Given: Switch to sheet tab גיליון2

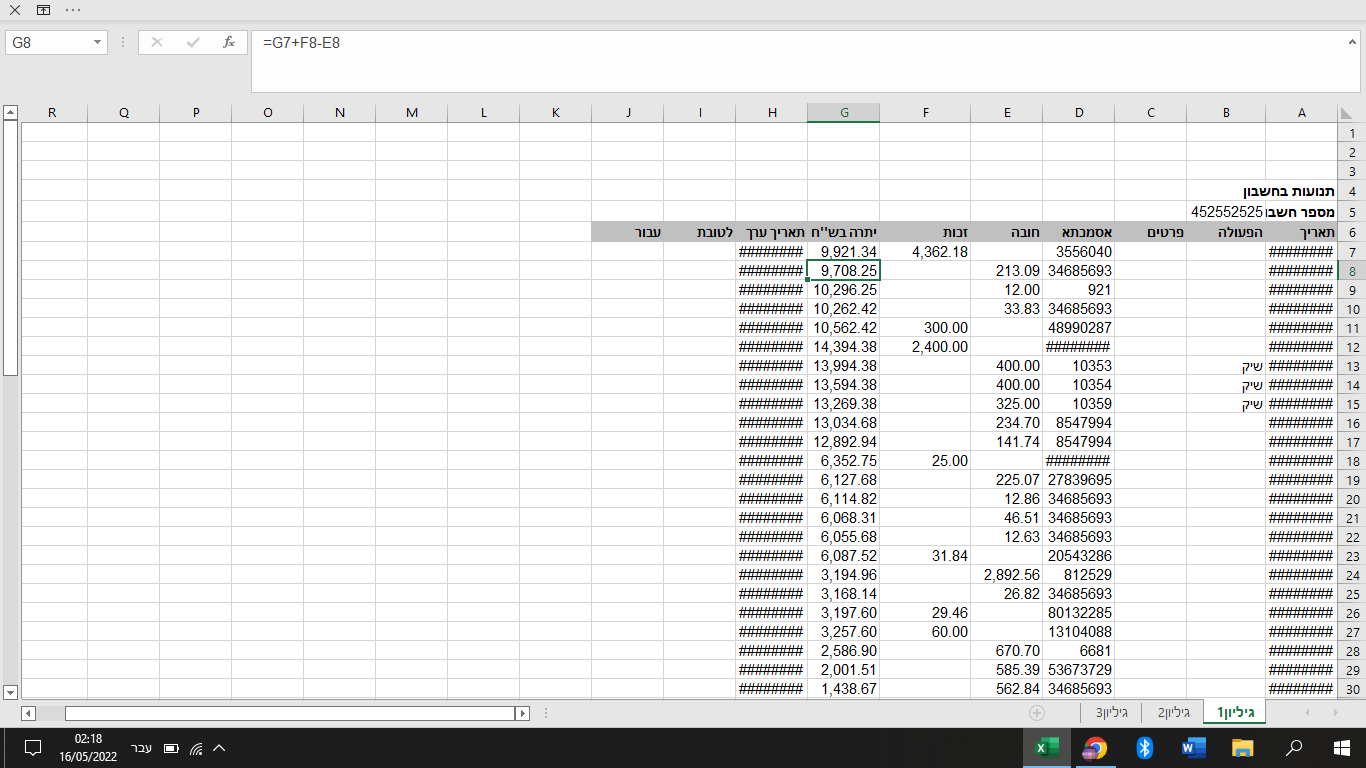Looking at the screenshot, I should [x=1173, y=713].
